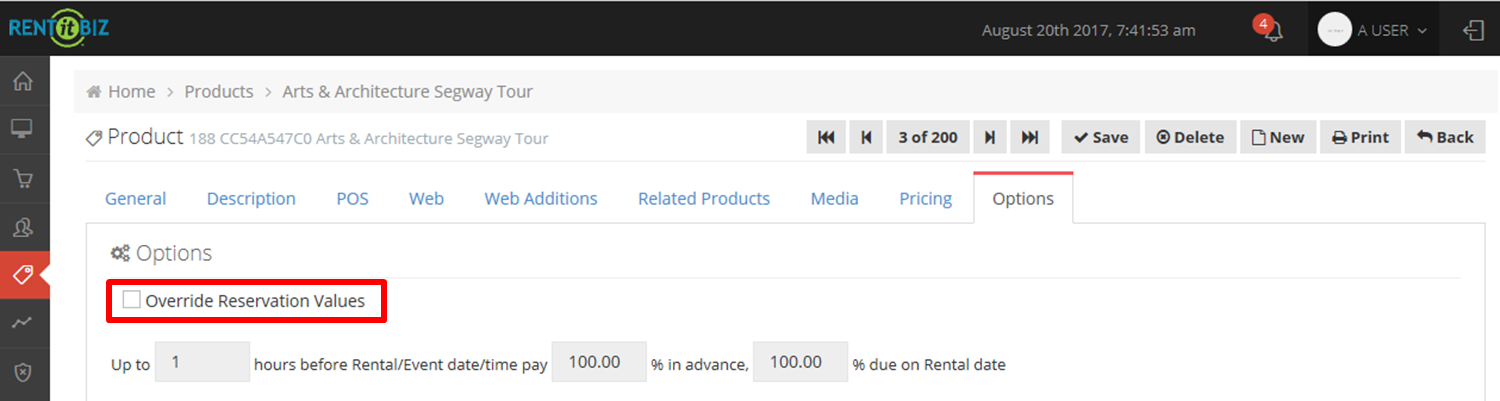The height and width of the screenshot is (401, 1500).
Task: Open the Home icon in sidebar
Action: 22,81
